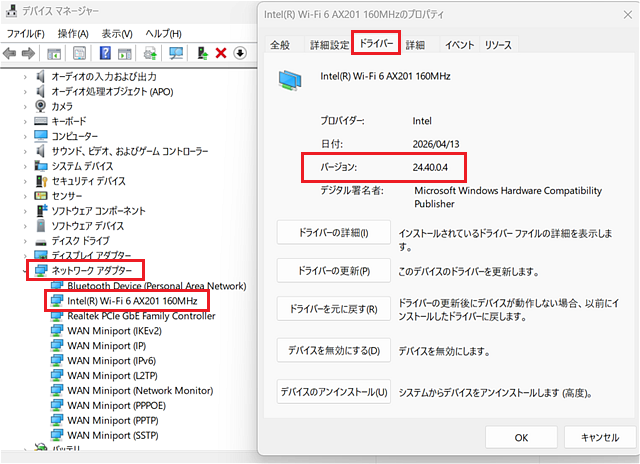Click the ドライバーを元に戻す(R) button
The width and height of the screenshot is (640, 464).
coord(334,309)
